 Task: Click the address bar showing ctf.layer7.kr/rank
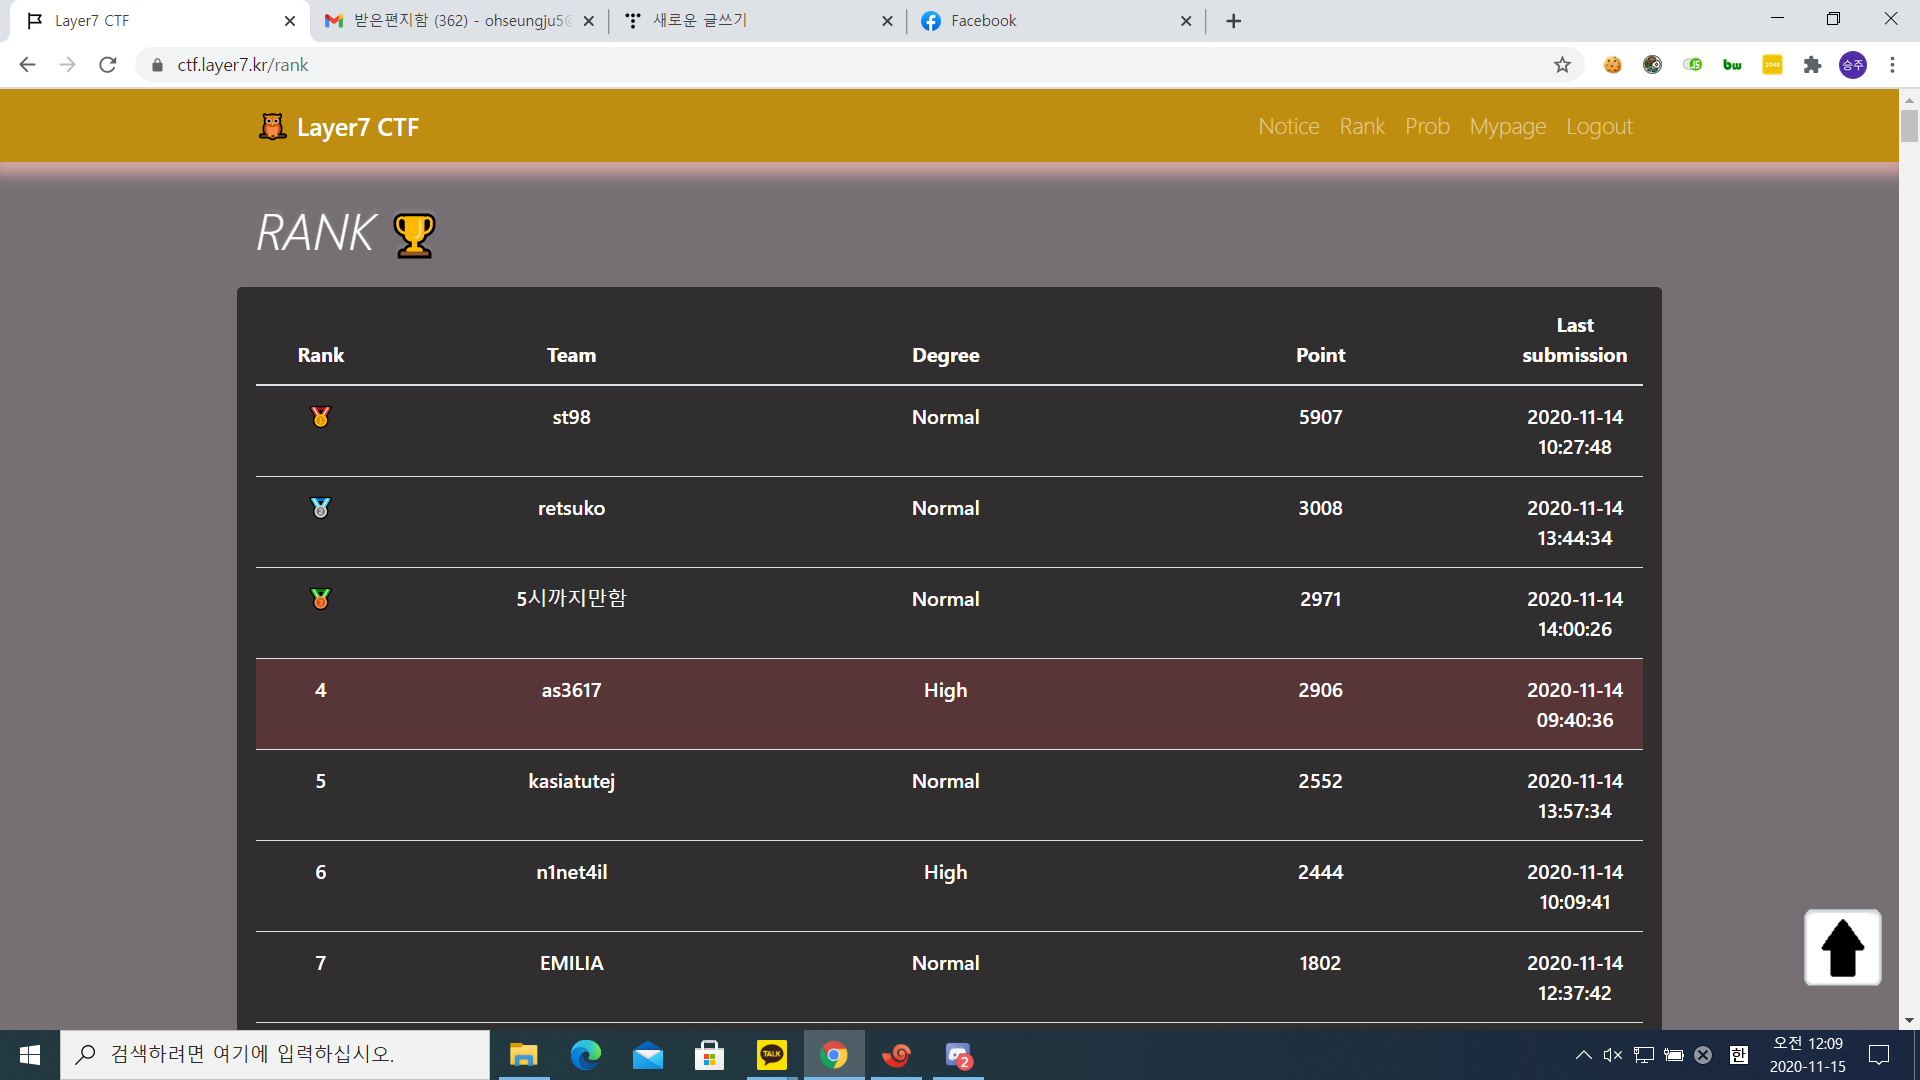coord(700,65)
